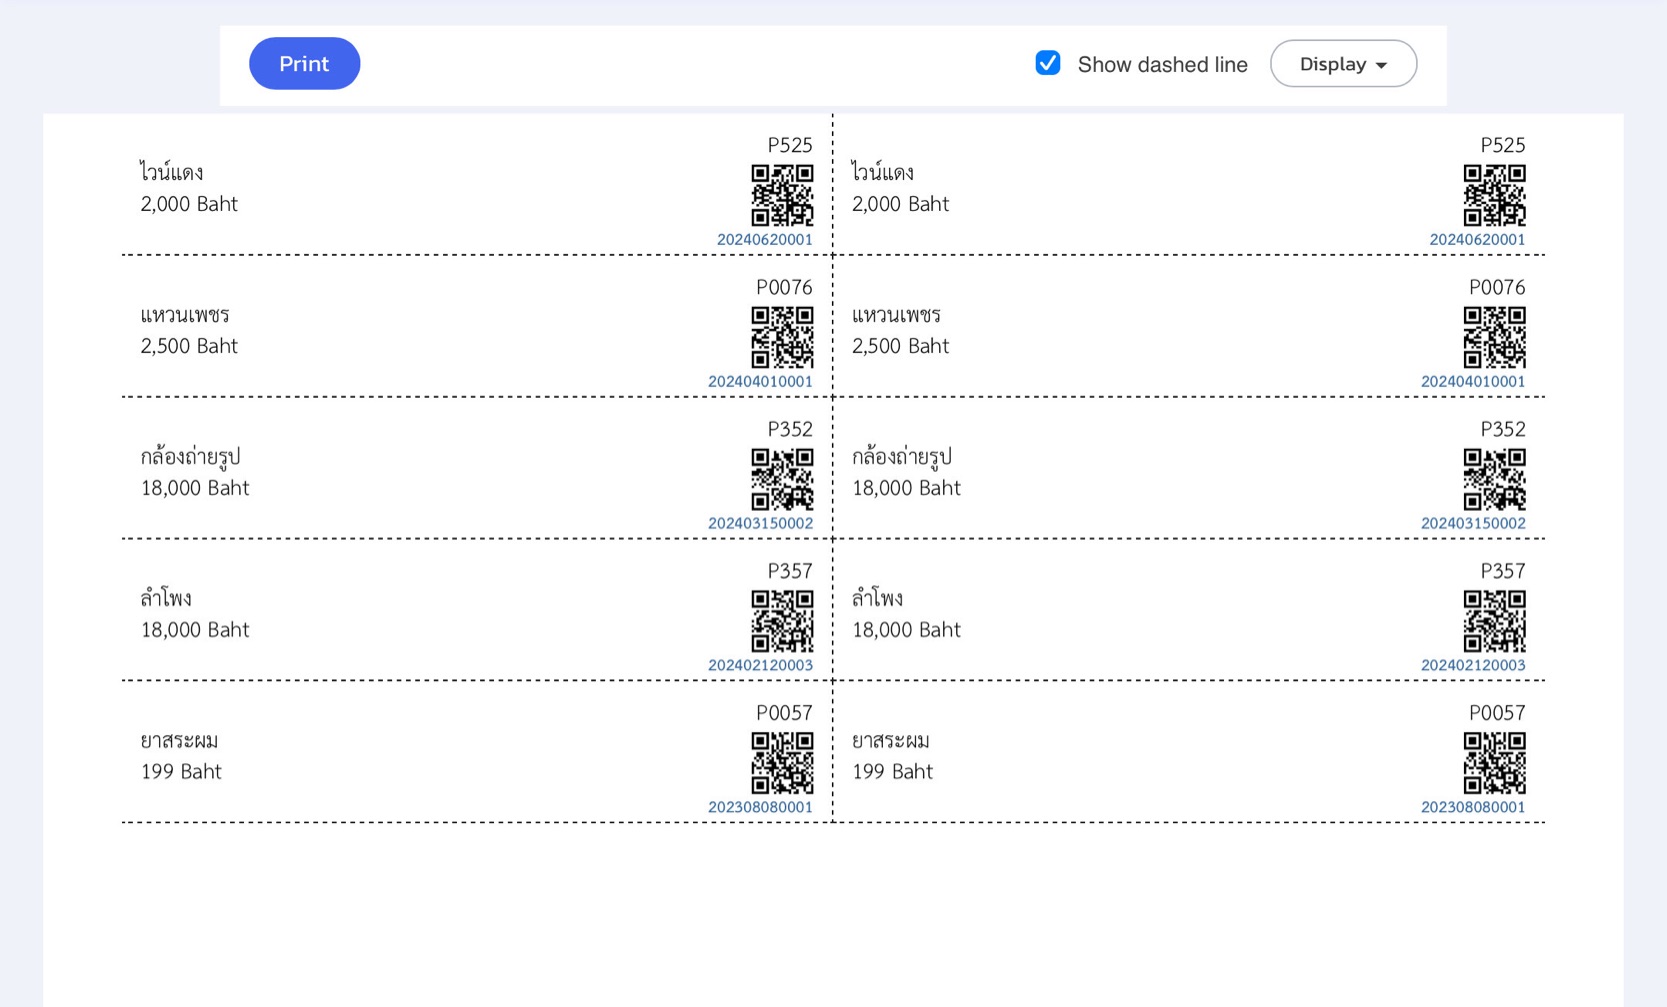Click product code P525 in the right column
The height and width of the screenshot is (1007, 1667).
1503,145
